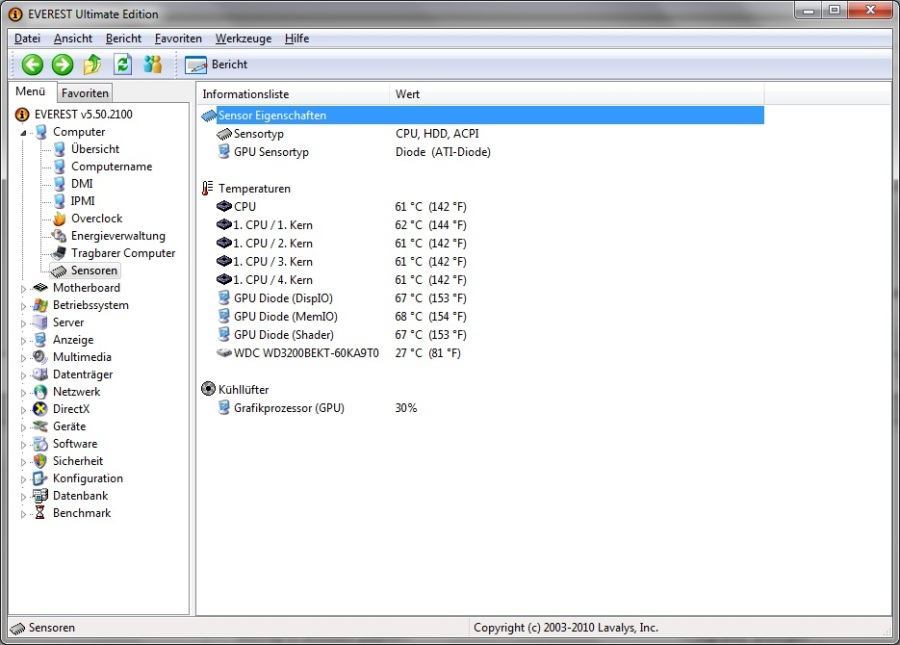Expand the Multimedia node
The height and width of the screenshot is (645, 900).
(x=24, y=358)
